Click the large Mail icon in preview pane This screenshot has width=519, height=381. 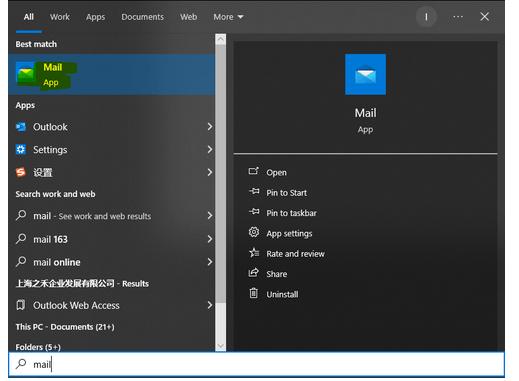[365, 75]
